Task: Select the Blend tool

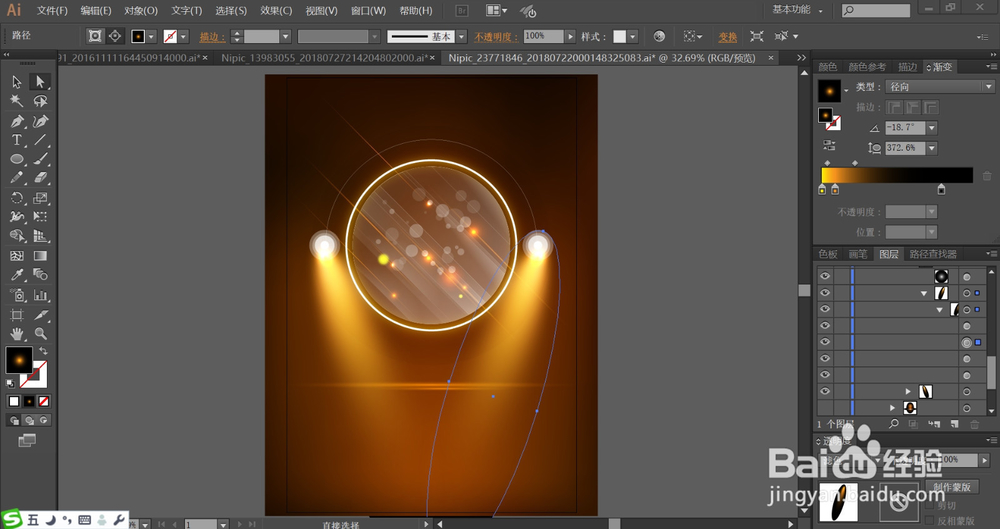Action: click(x=40, y=275)
